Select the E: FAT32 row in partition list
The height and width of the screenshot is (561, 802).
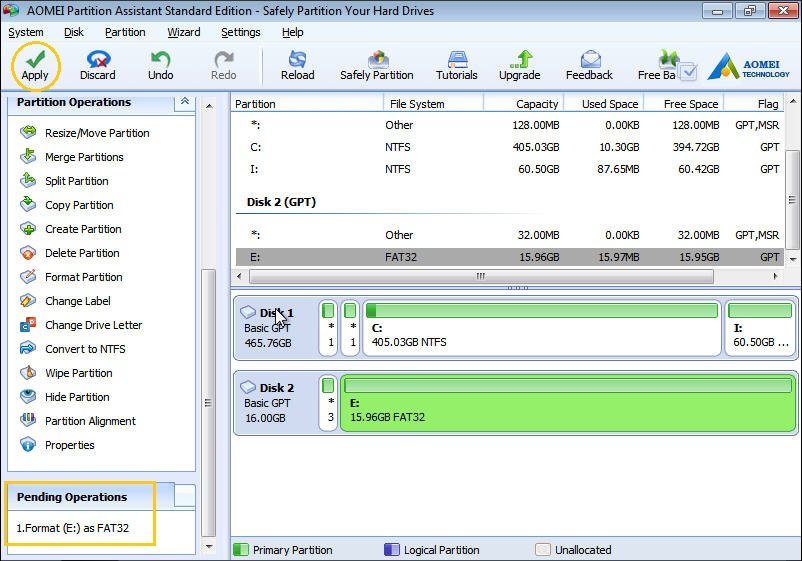[509, 257]
